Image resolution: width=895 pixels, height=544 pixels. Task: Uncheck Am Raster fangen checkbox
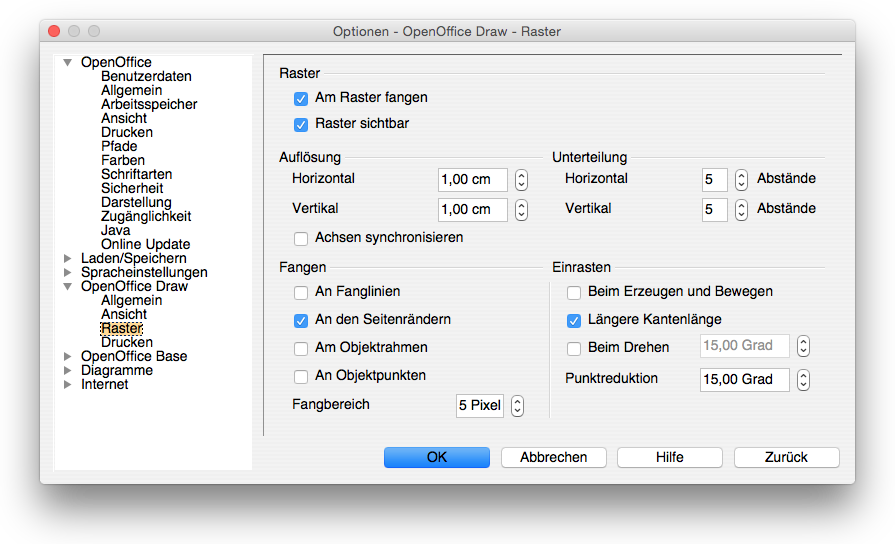301,99
